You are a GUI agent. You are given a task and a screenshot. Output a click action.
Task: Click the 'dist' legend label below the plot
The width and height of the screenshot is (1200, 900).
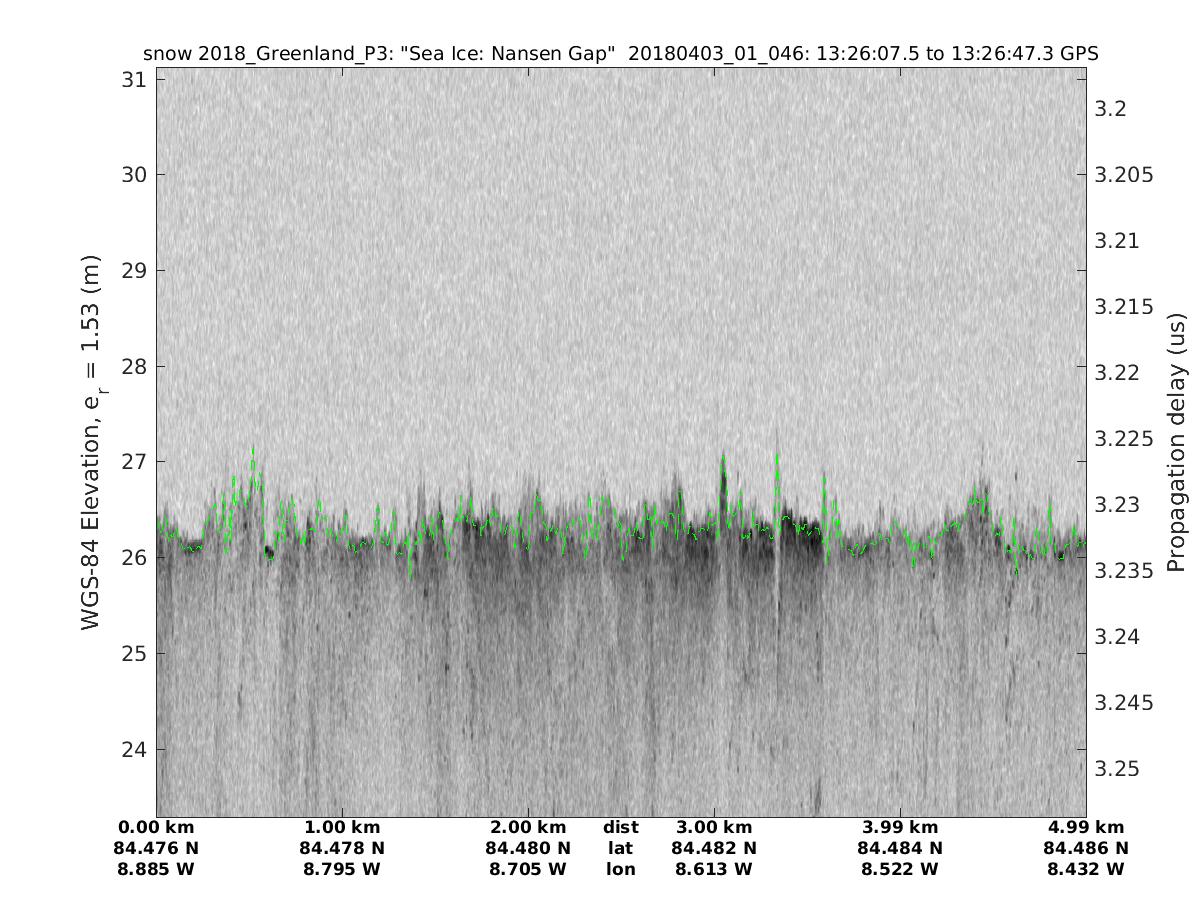pyautogui.click(x=620, y=827)
